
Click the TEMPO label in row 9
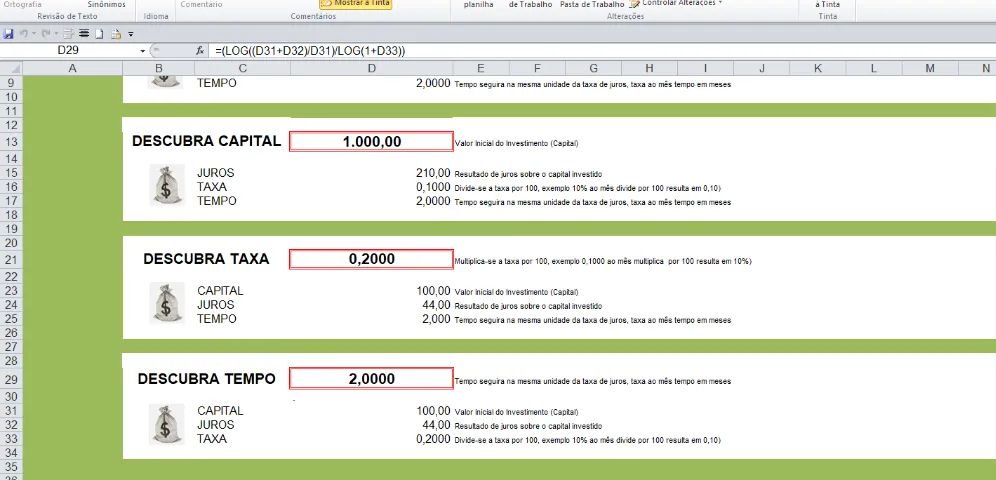pyautogui.click(x=217, y=83)
